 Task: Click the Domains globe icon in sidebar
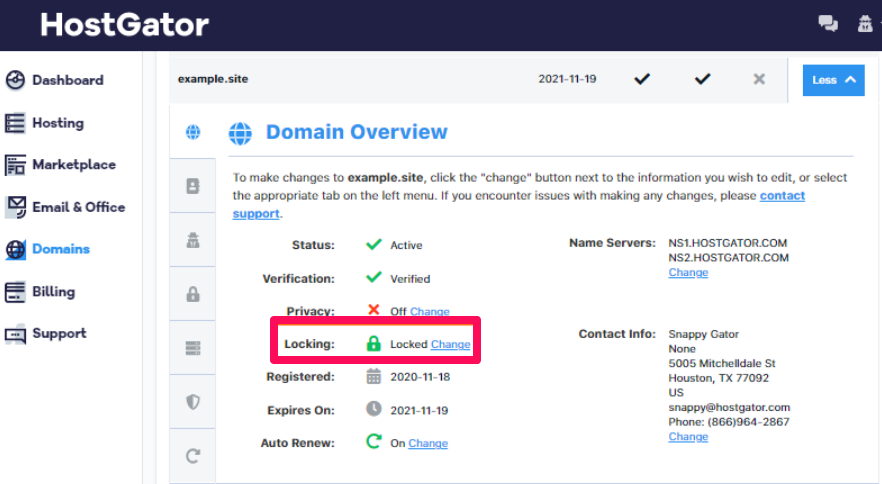(x=15, y=249)
